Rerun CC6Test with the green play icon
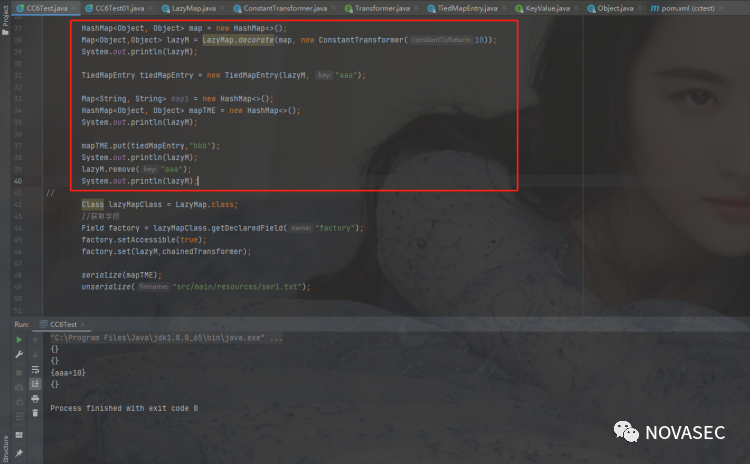 tap(19, 340)
